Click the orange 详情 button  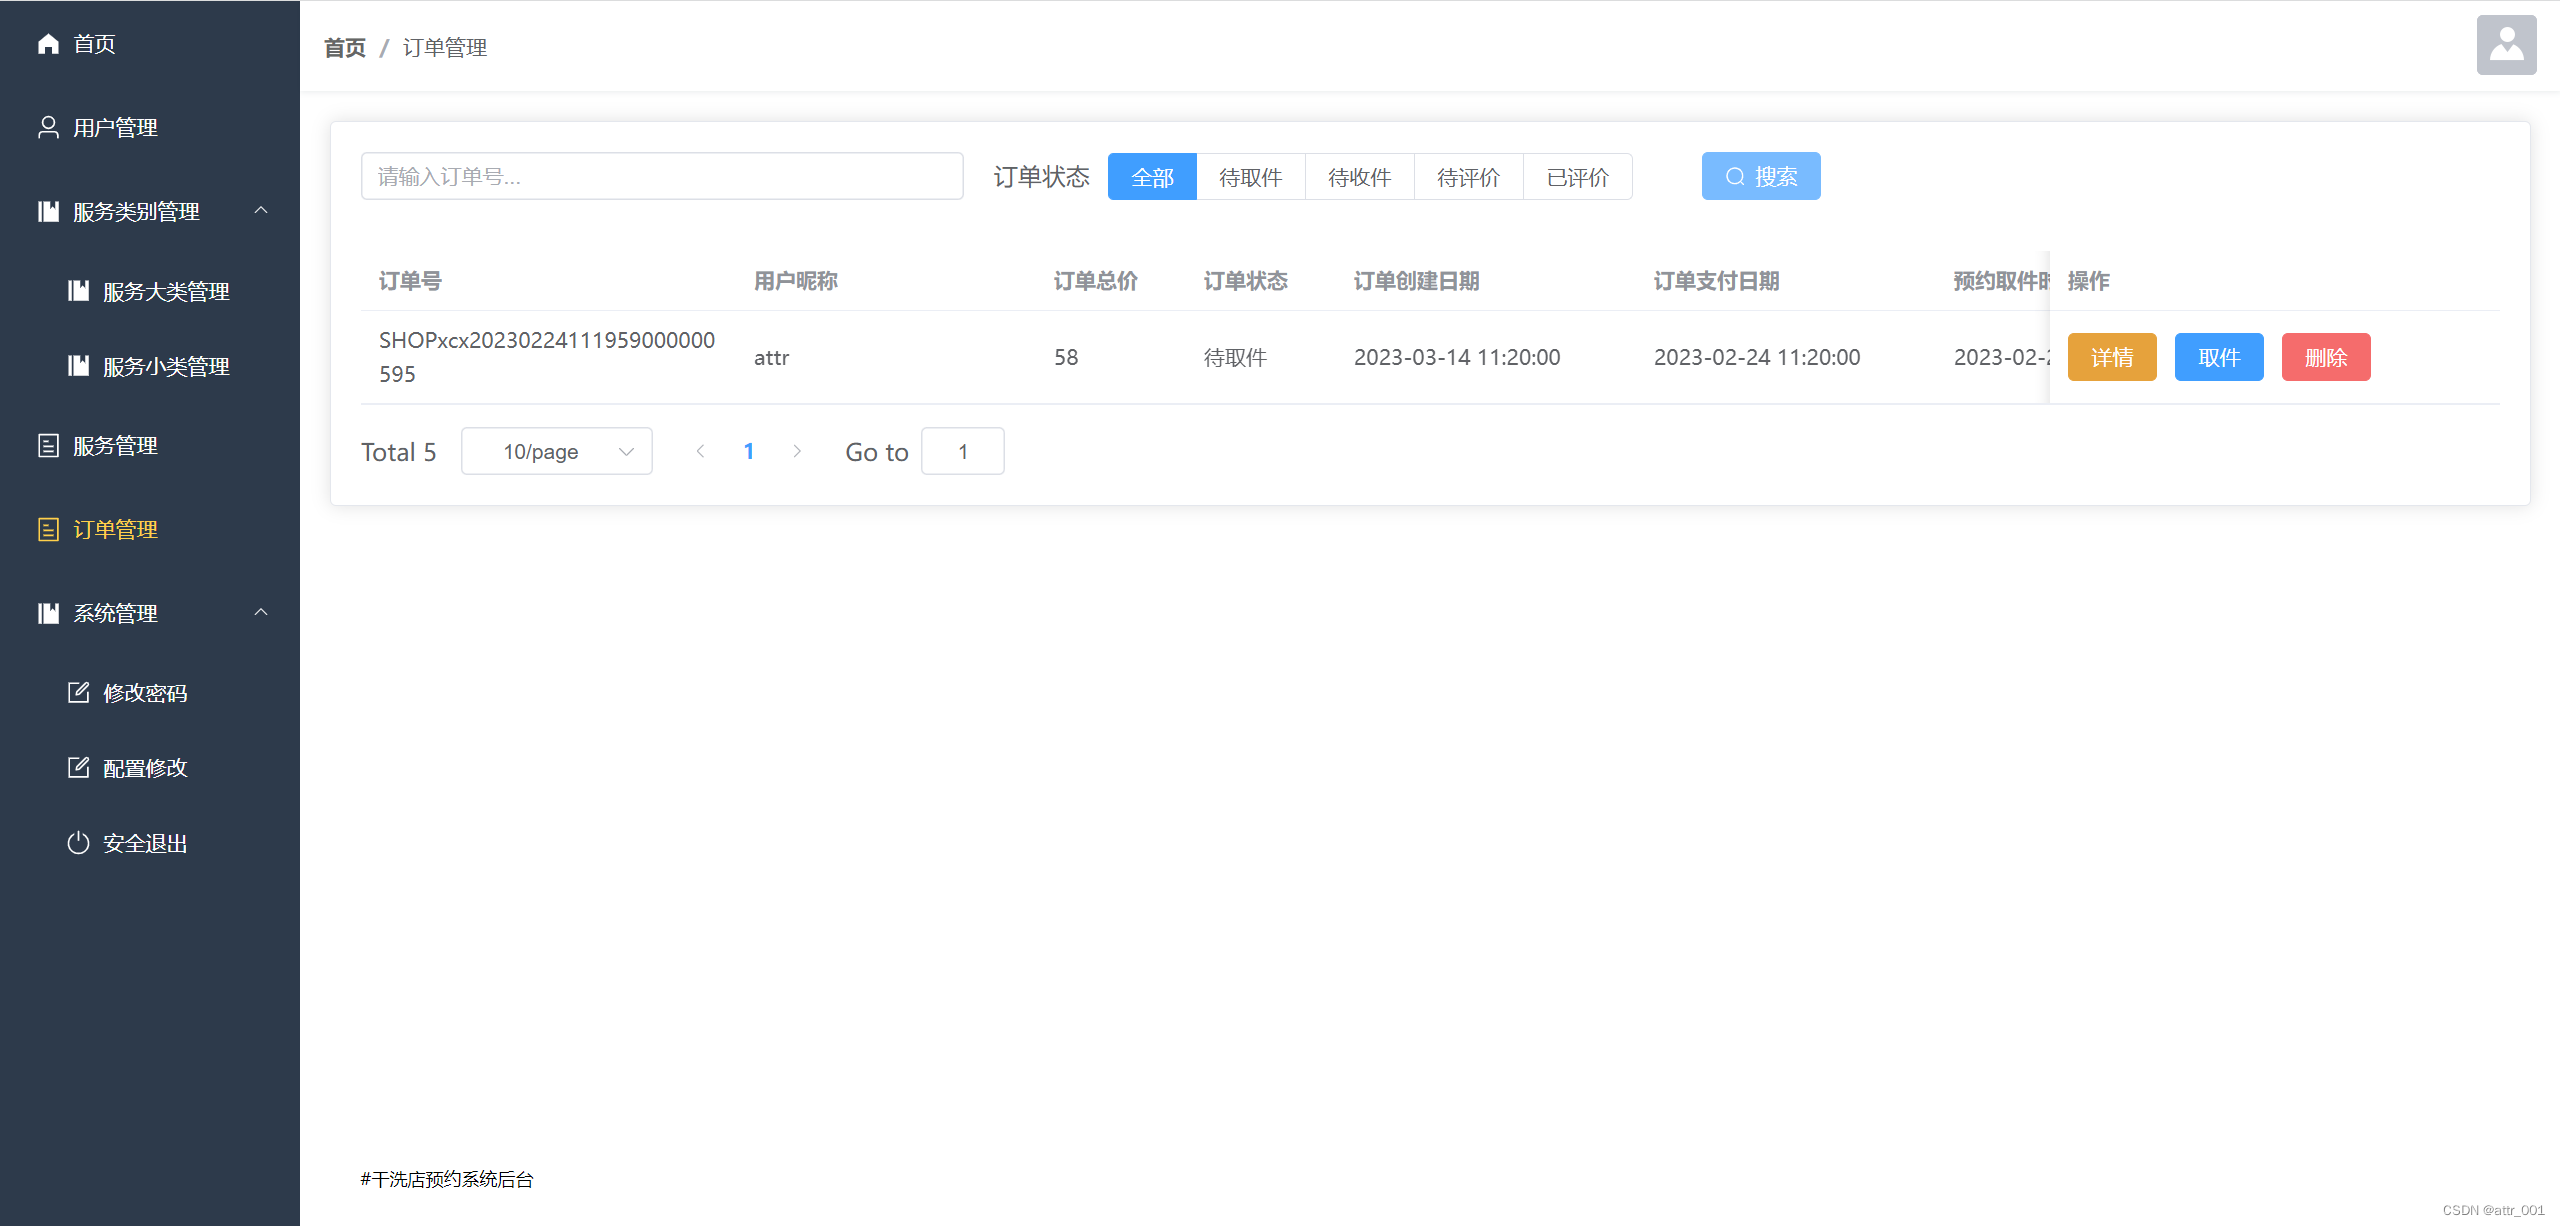2111,357
